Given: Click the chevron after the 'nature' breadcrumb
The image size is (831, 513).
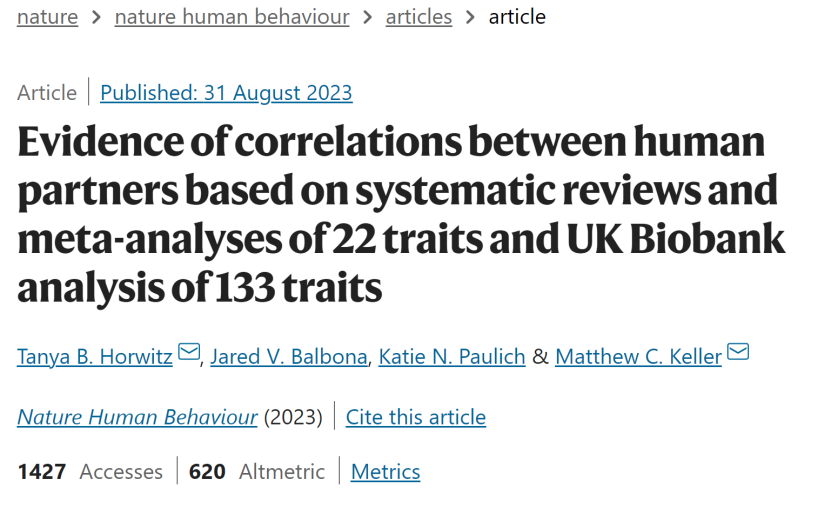Looking at the screenshot, I should [x=96, y=17].
